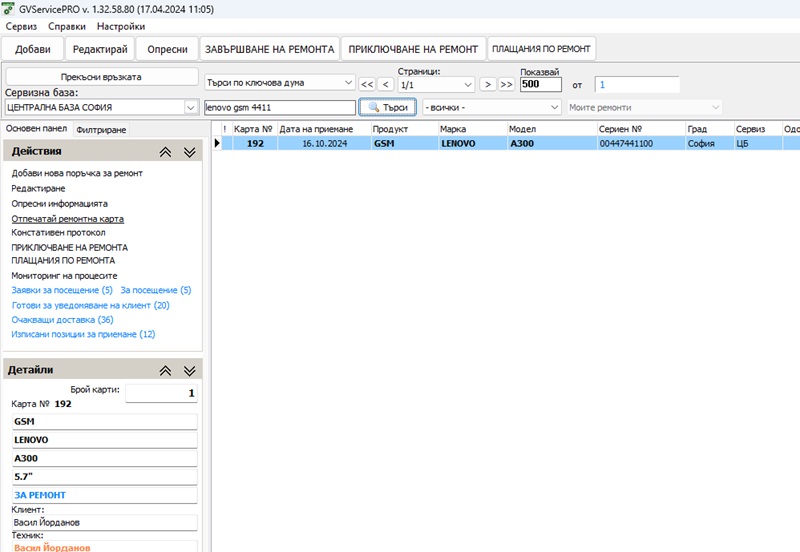
Task: Go to next page with > button
Action: [x=488, y=84]
